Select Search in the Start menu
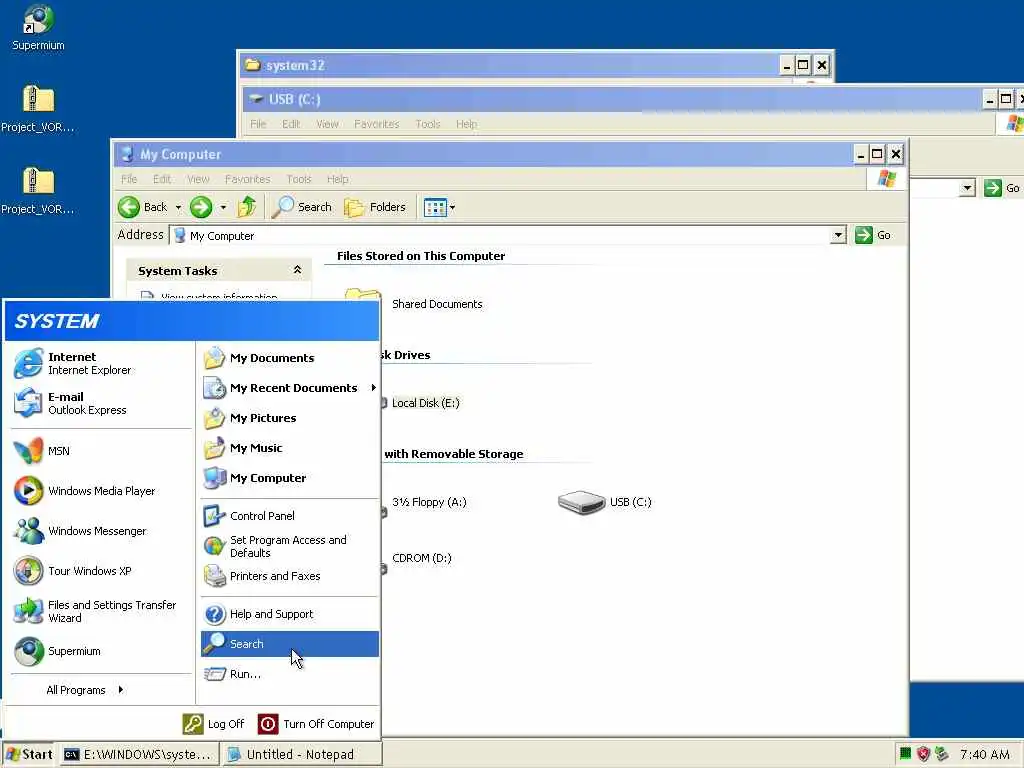This screenshot has height=768, width=1024. pyautogui.click(x=289, y=644)
